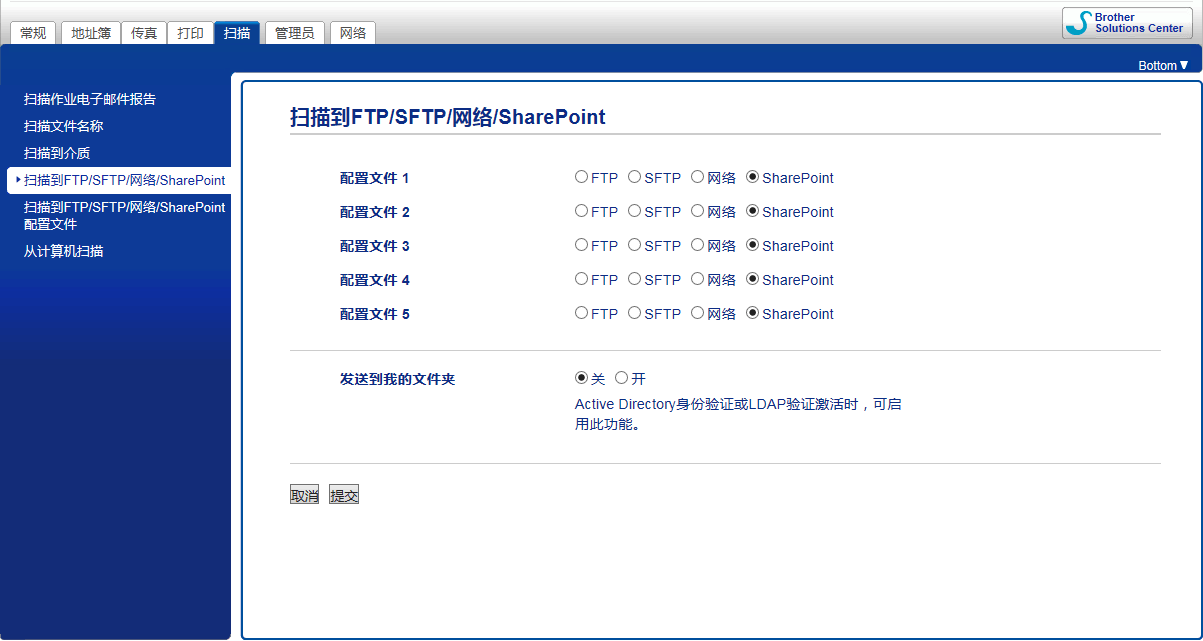
Task: Set 发送到我的文件夹 to 开
Action: [x=621, y=379]
